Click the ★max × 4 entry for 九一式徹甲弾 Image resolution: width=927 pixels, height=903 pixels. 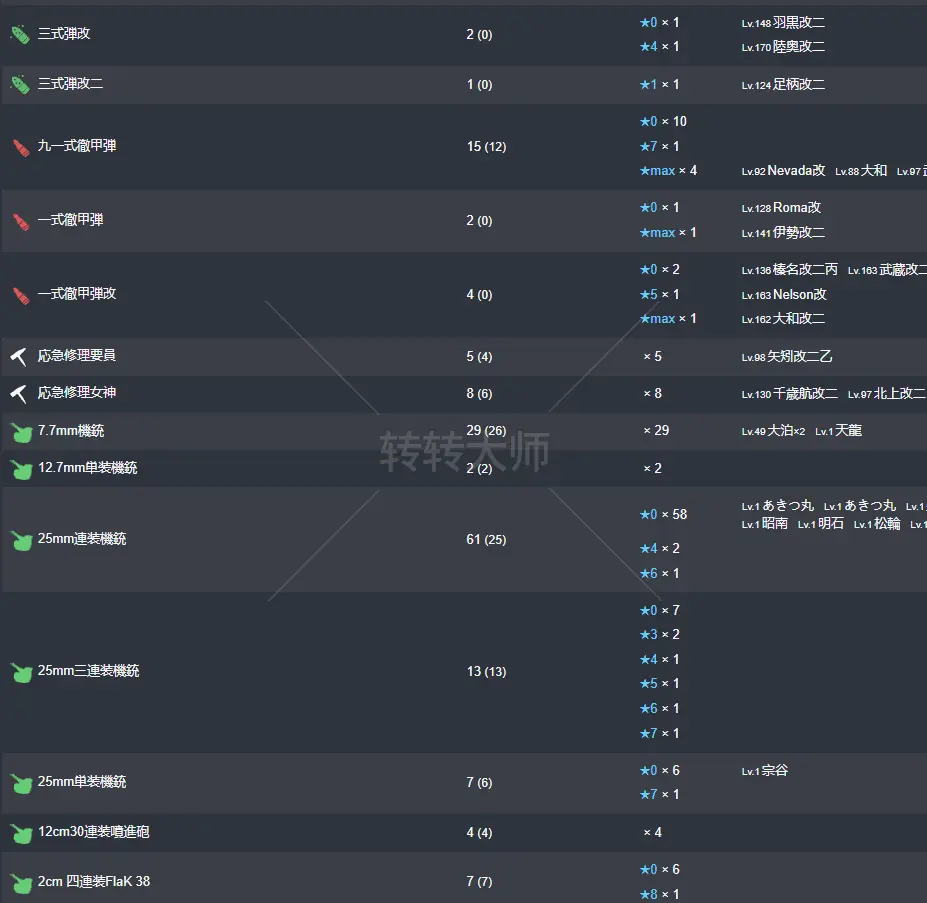click(668, 171)
